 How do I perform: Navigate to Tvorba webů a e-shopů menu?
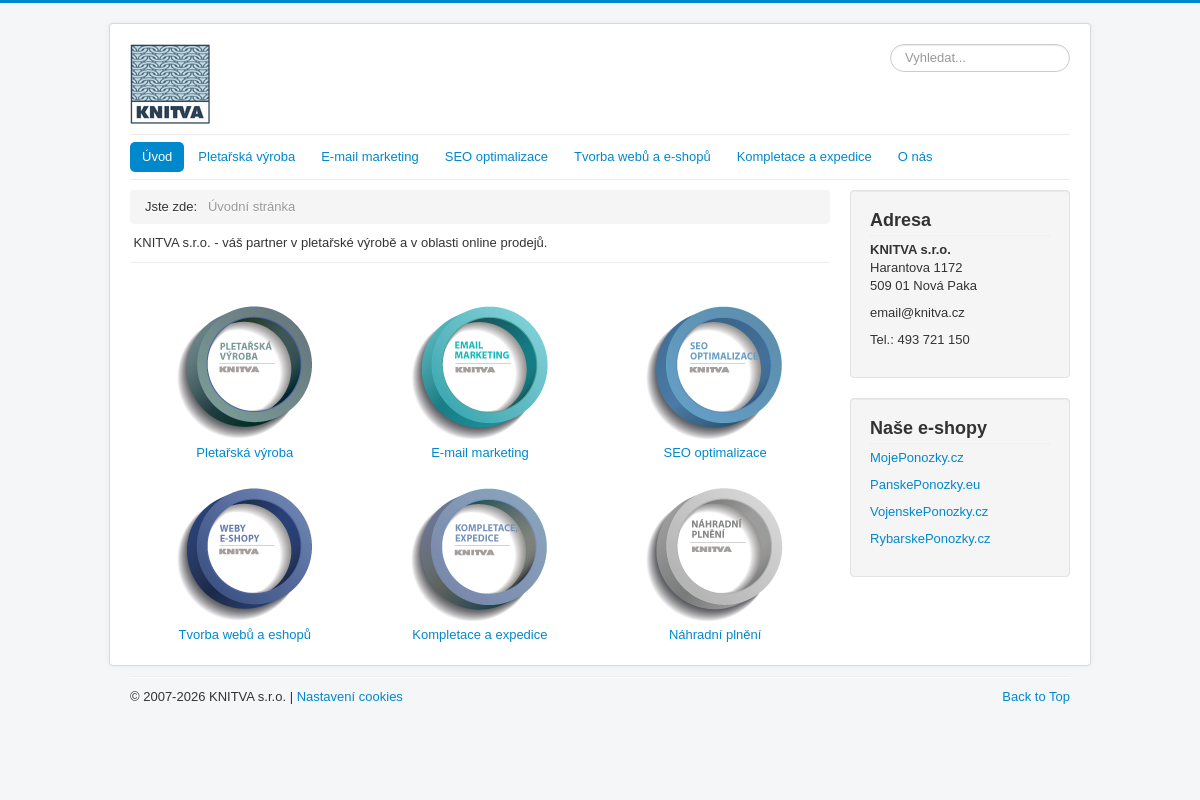(642, 157)
